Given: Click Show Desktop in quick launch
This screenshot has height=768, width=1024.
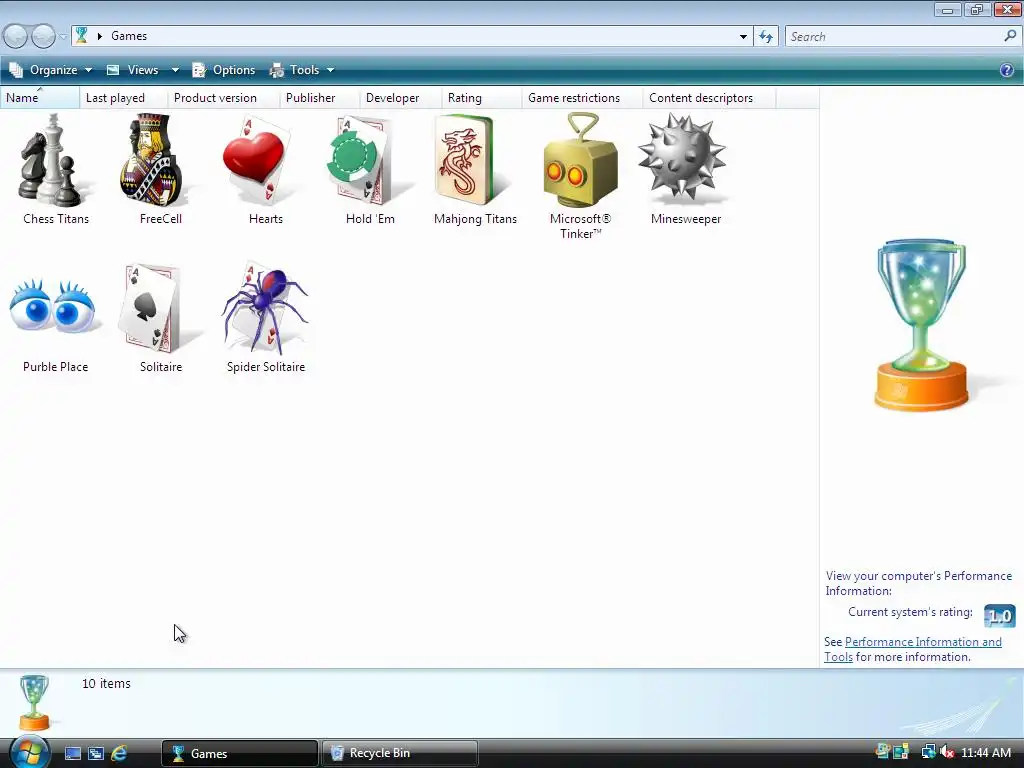Looking at the screenshot, I should (x=73, y=753).
